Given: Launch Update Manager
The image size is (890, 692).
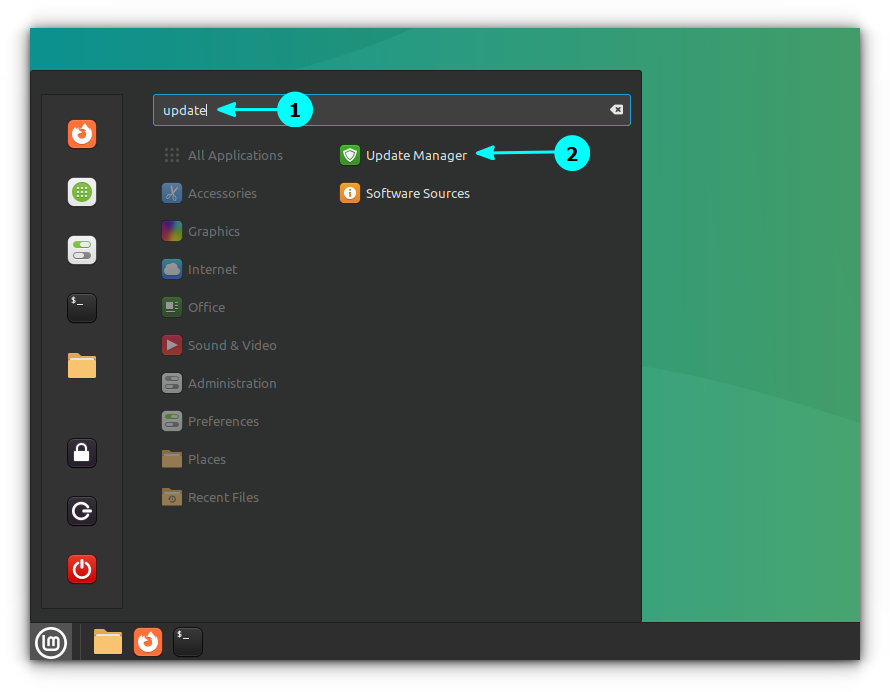Looking at the screenshot, I should click(417, 155).
